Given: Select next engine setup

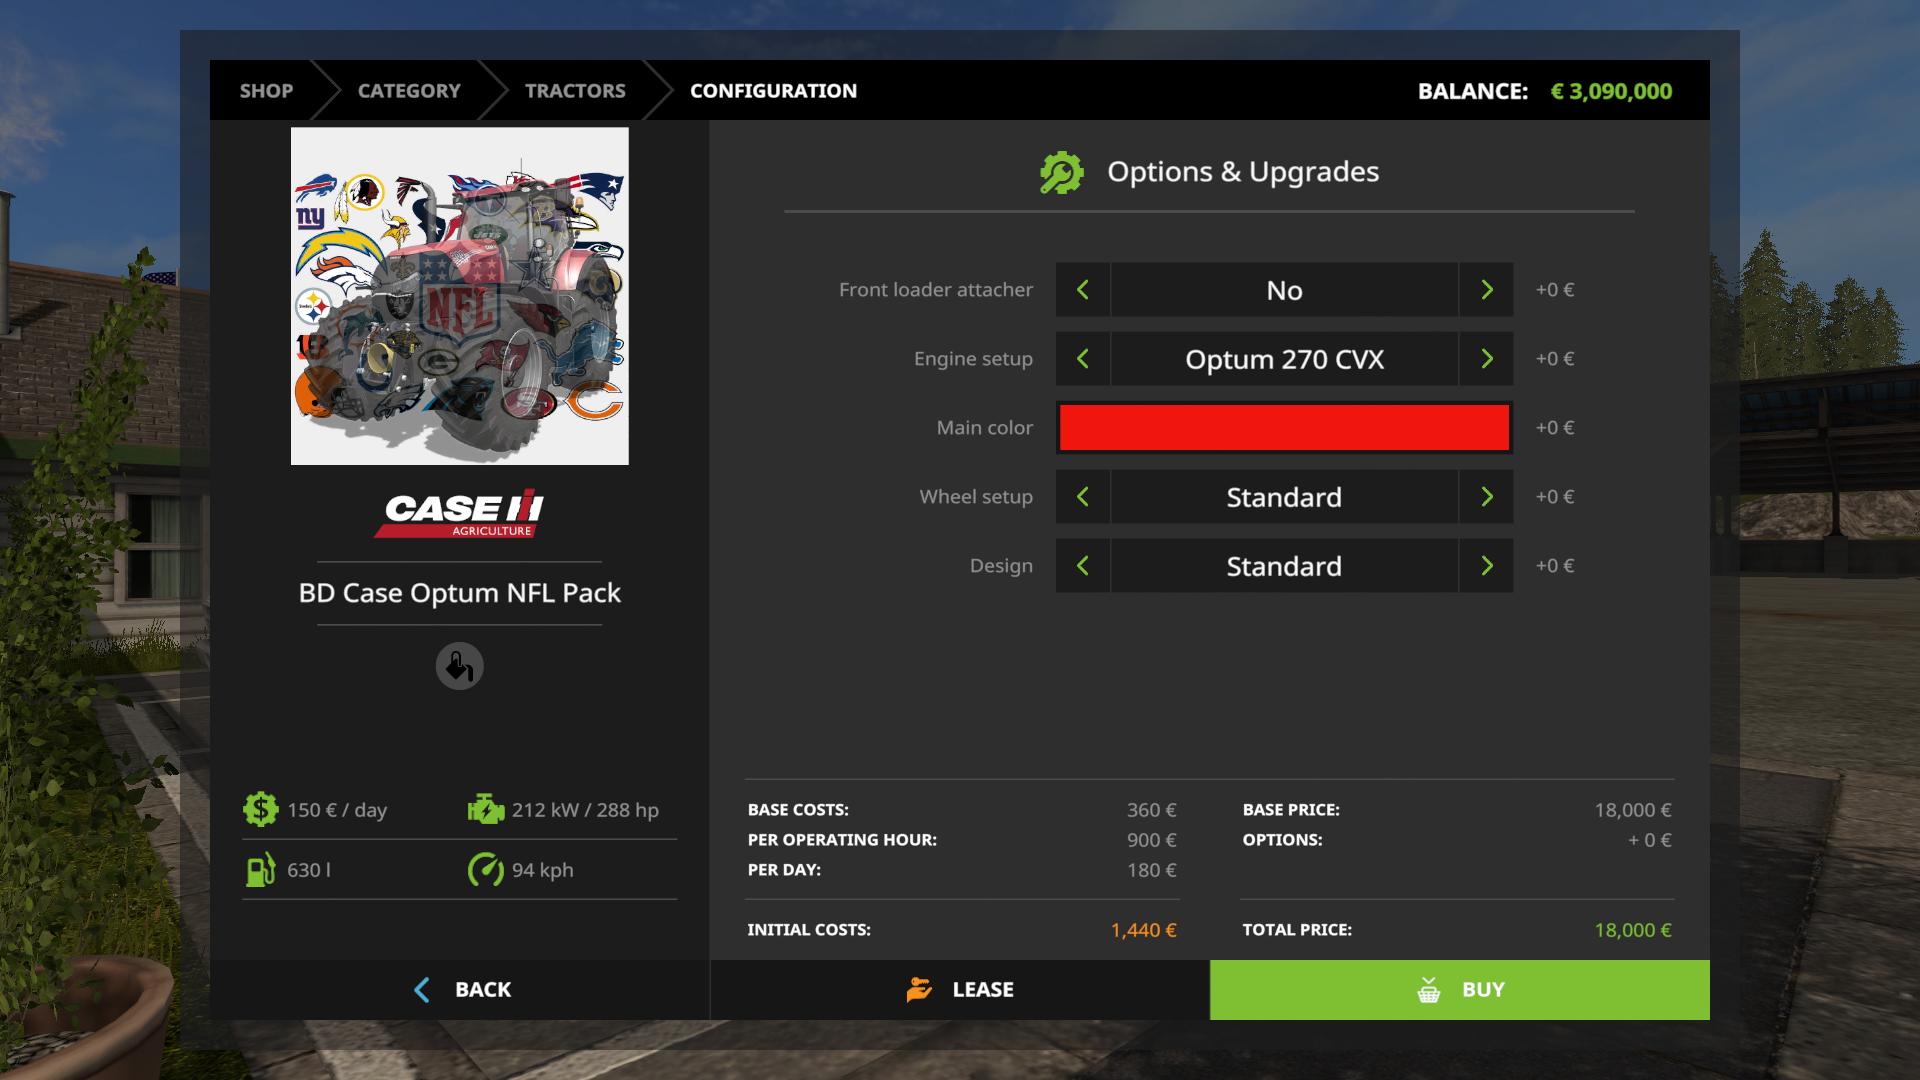Looking at the screenshot, I should tap(1486, 359).
